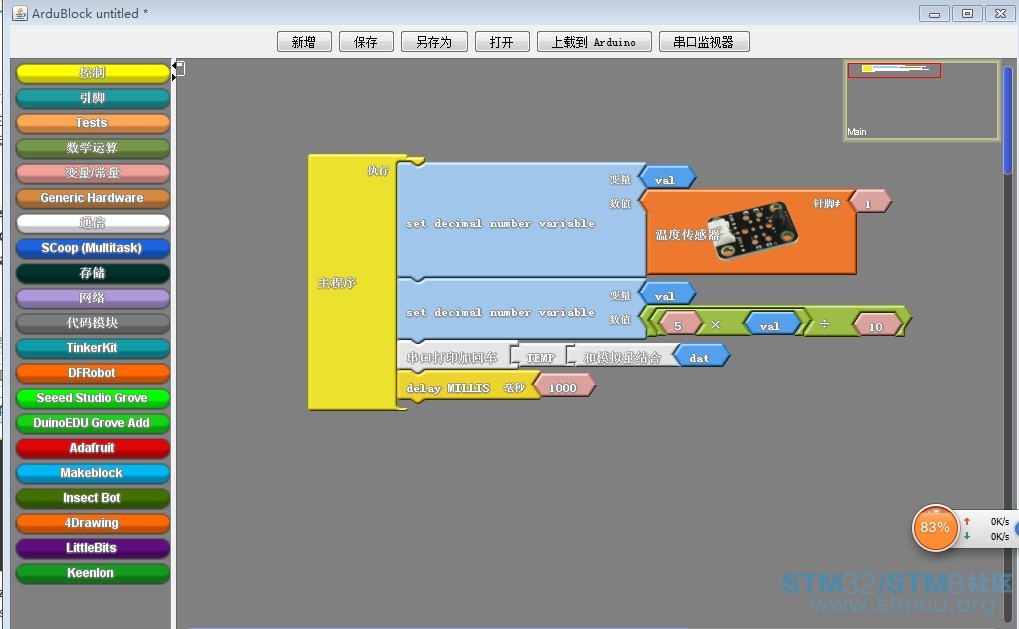The width and height of the screenshot is (1019, 629).
Task: Open the 引脚 block category
Action: [x=92, y=97]
